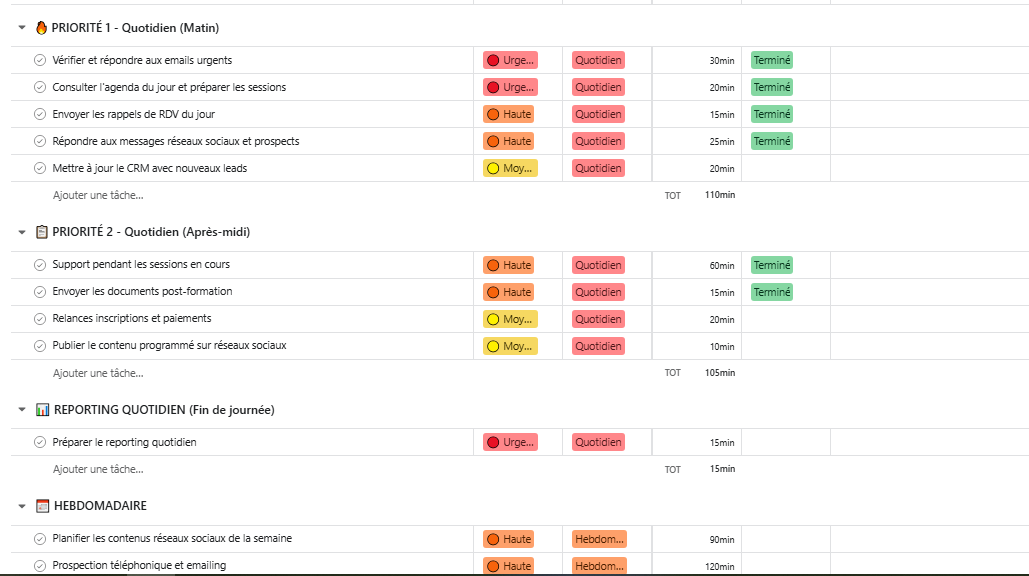Click Terminé status on documents post-formation row

(772, 292)
